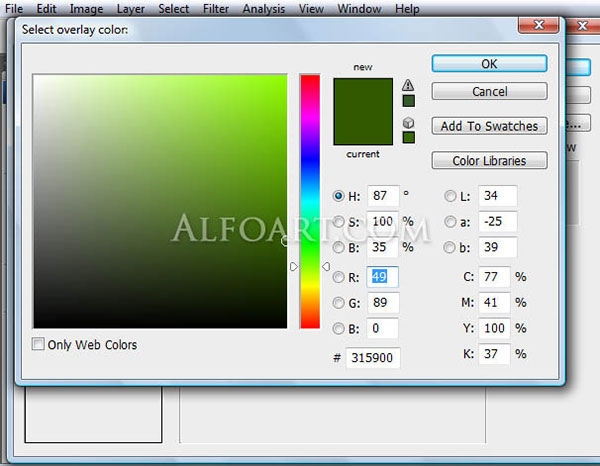
Task: Open the Layer menu
Action: tap(130, 8)
